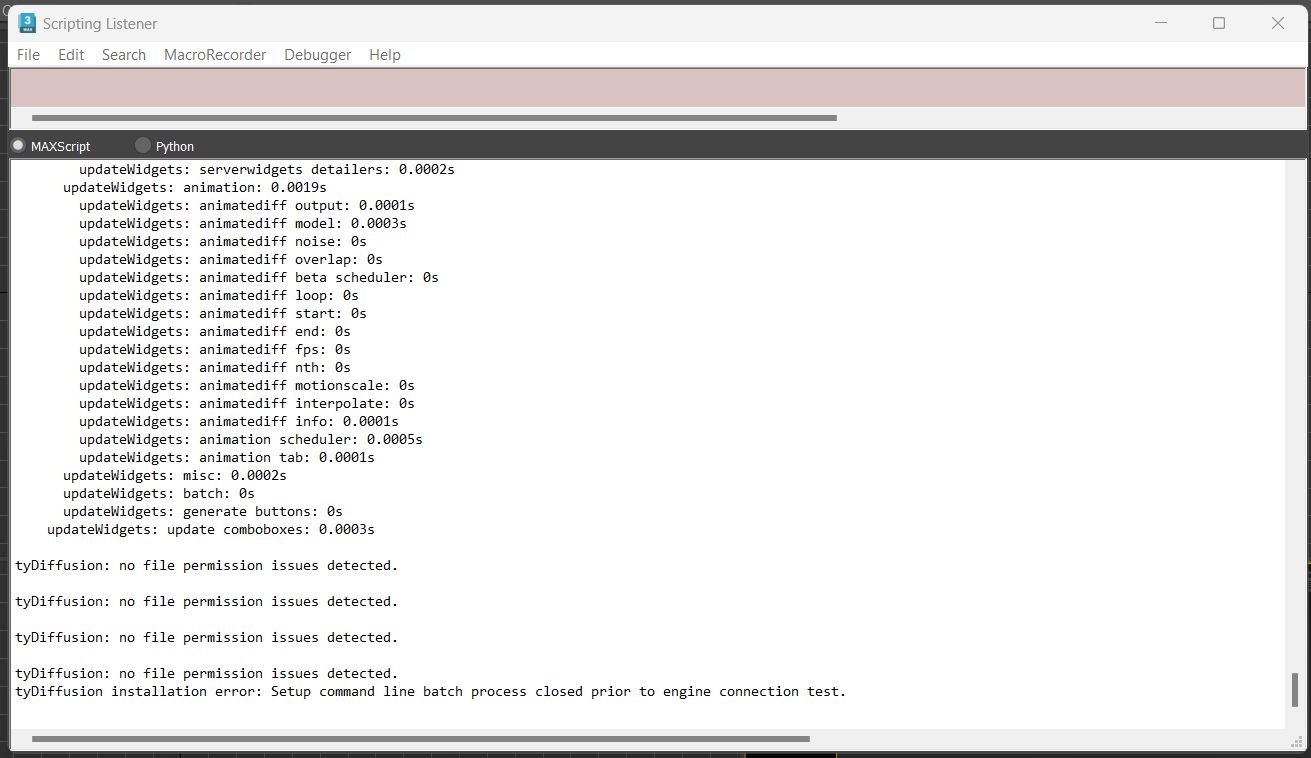
Task: Click the 'animatediff motionscale: 0s' line
Action: [247, 386]
